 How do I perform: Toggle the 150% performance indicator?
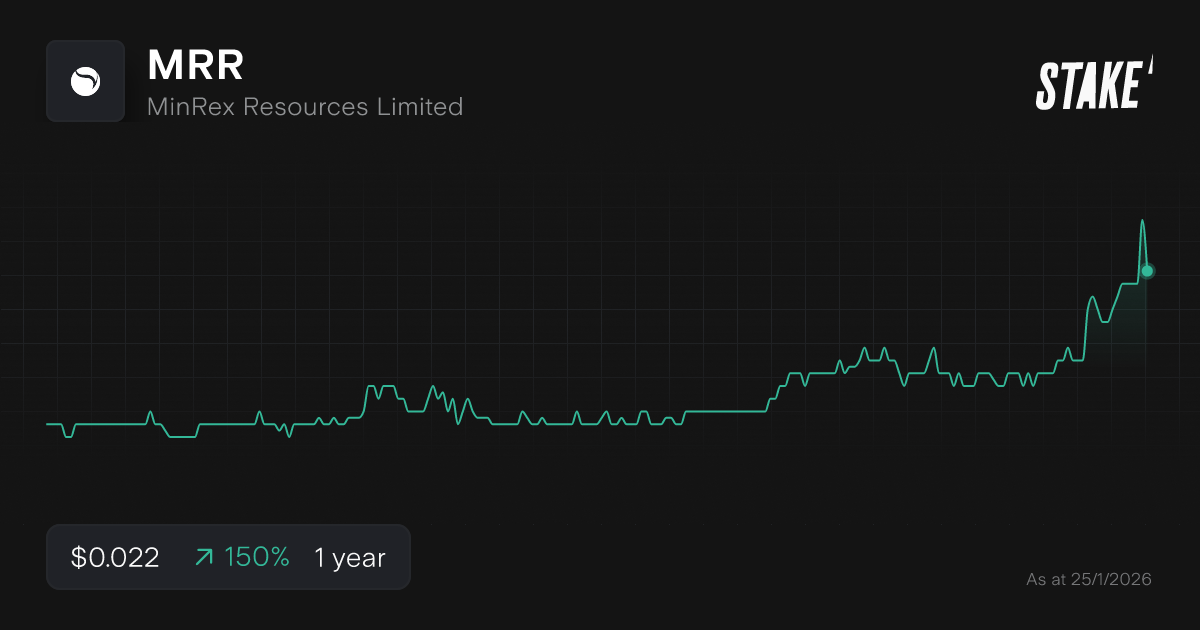(256, 556)
